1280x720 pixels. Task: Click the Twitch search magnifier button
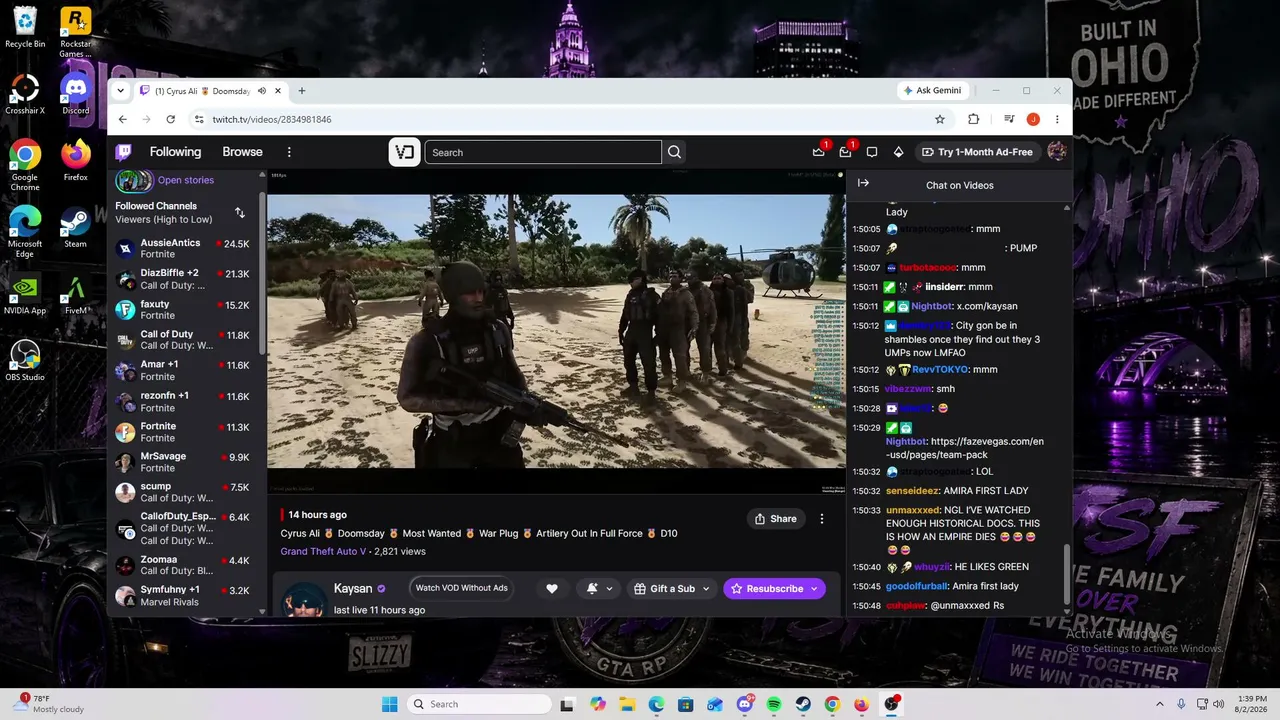click(x=674, y=152)
